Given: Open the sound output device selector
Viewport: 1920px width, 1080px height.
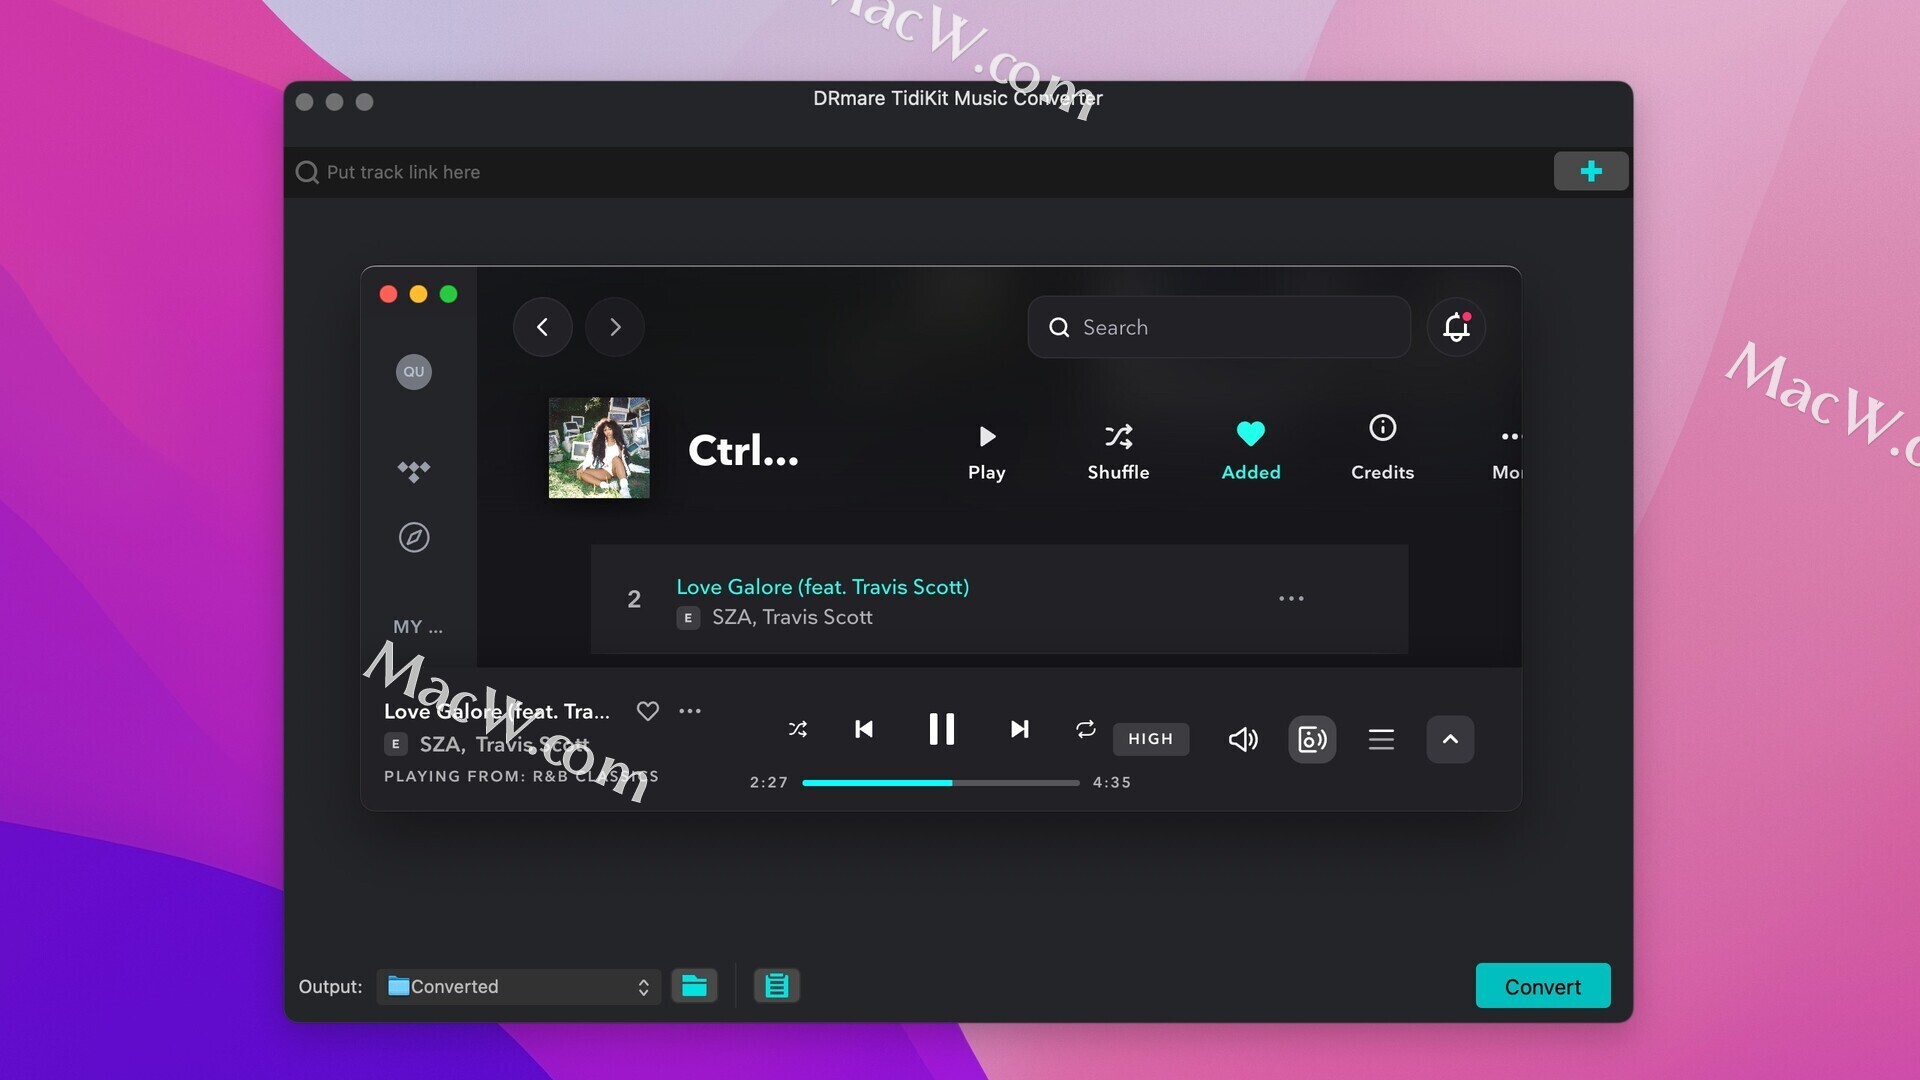Looking at the screenshot, I should point(1312,739).
